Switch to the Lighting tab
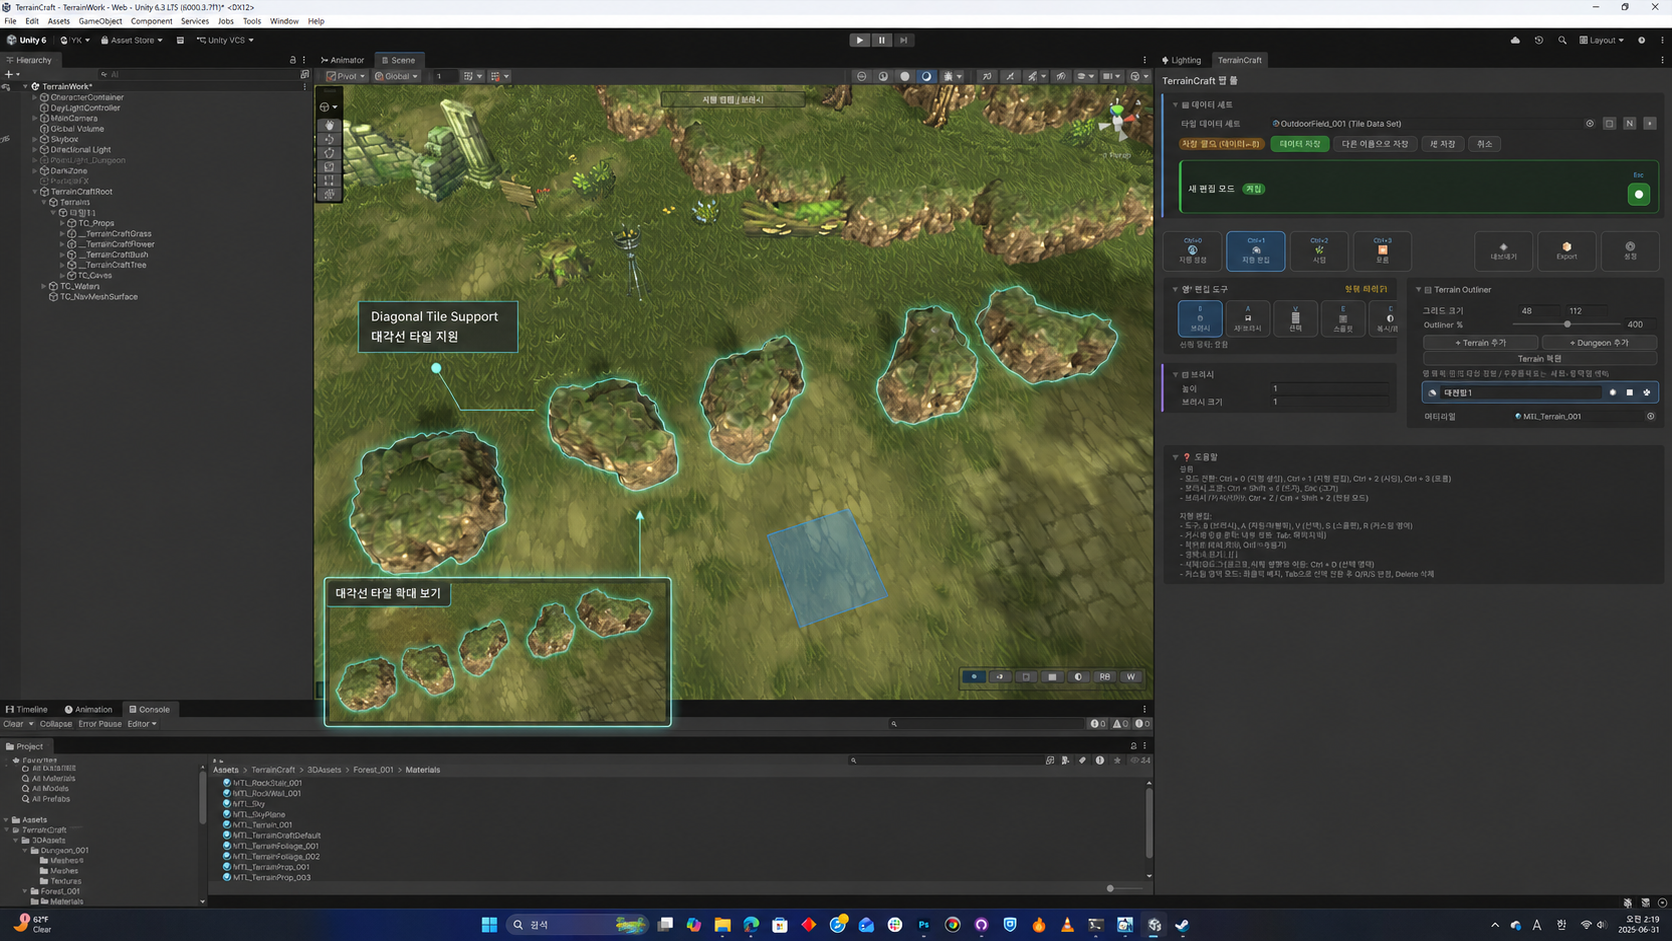1672x941 pixels. click(1181, 60)
